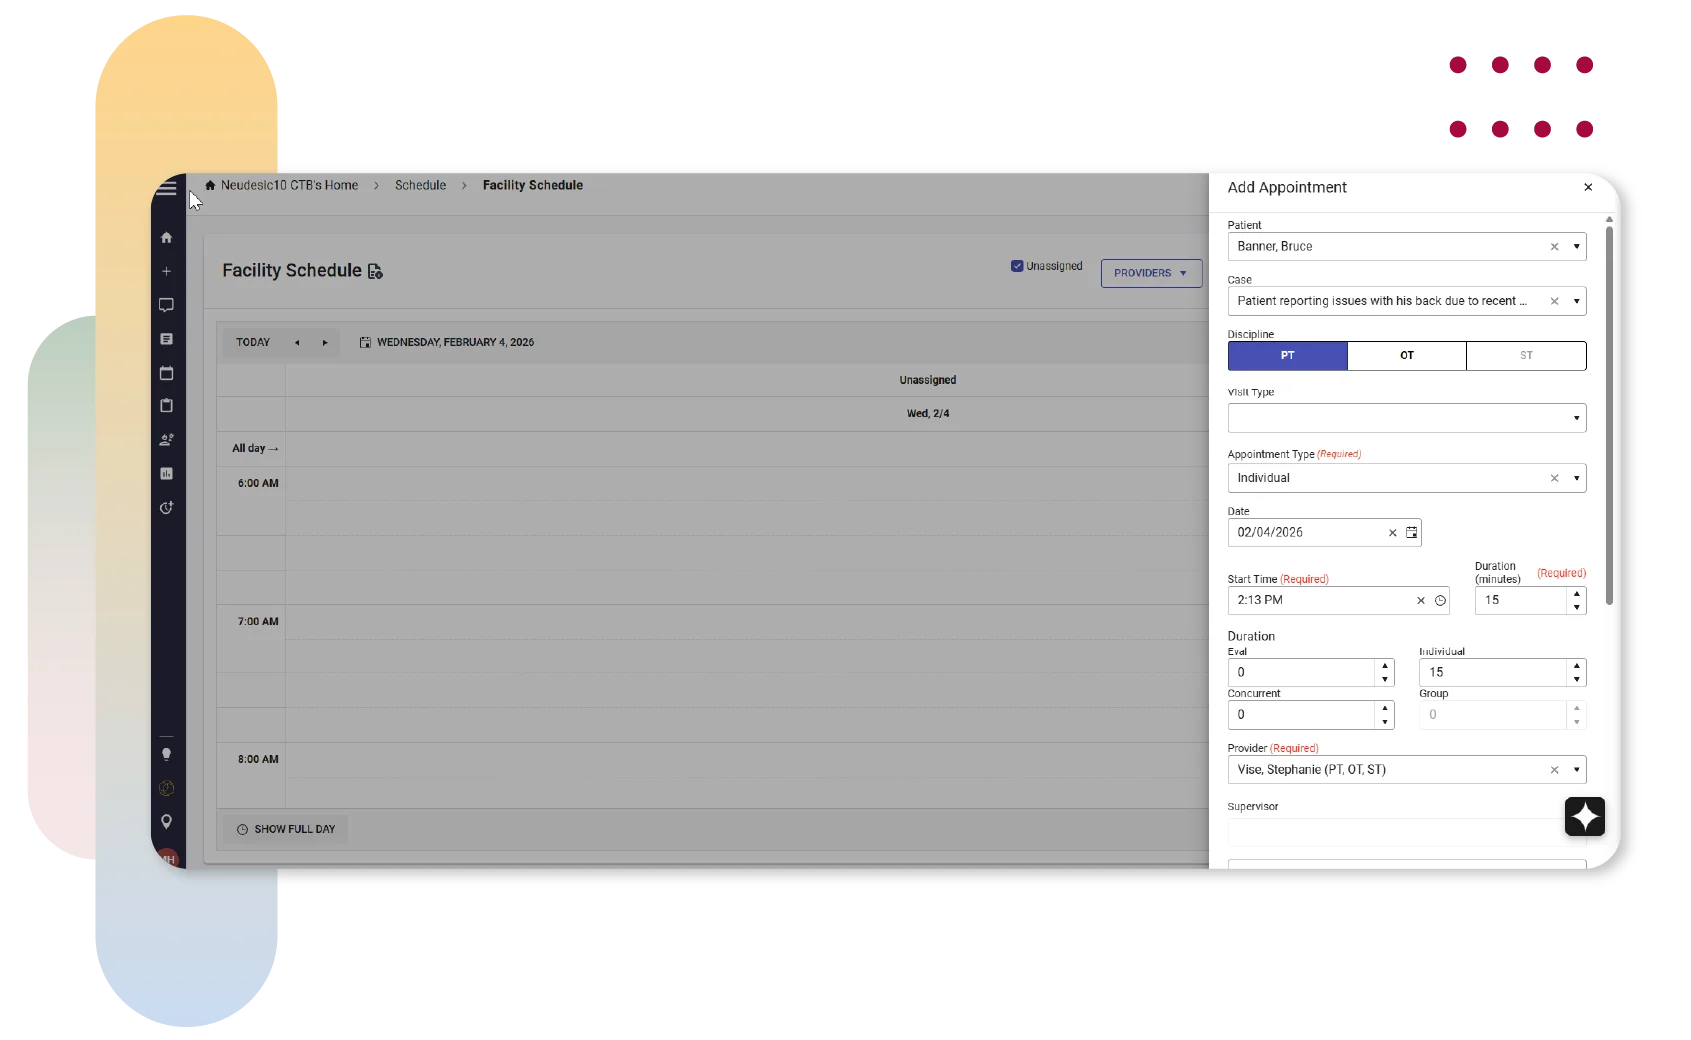This screenshot has width=1691, height=1040.
Task: Click SHOW FULL DAY button
Action: [286, 830]
